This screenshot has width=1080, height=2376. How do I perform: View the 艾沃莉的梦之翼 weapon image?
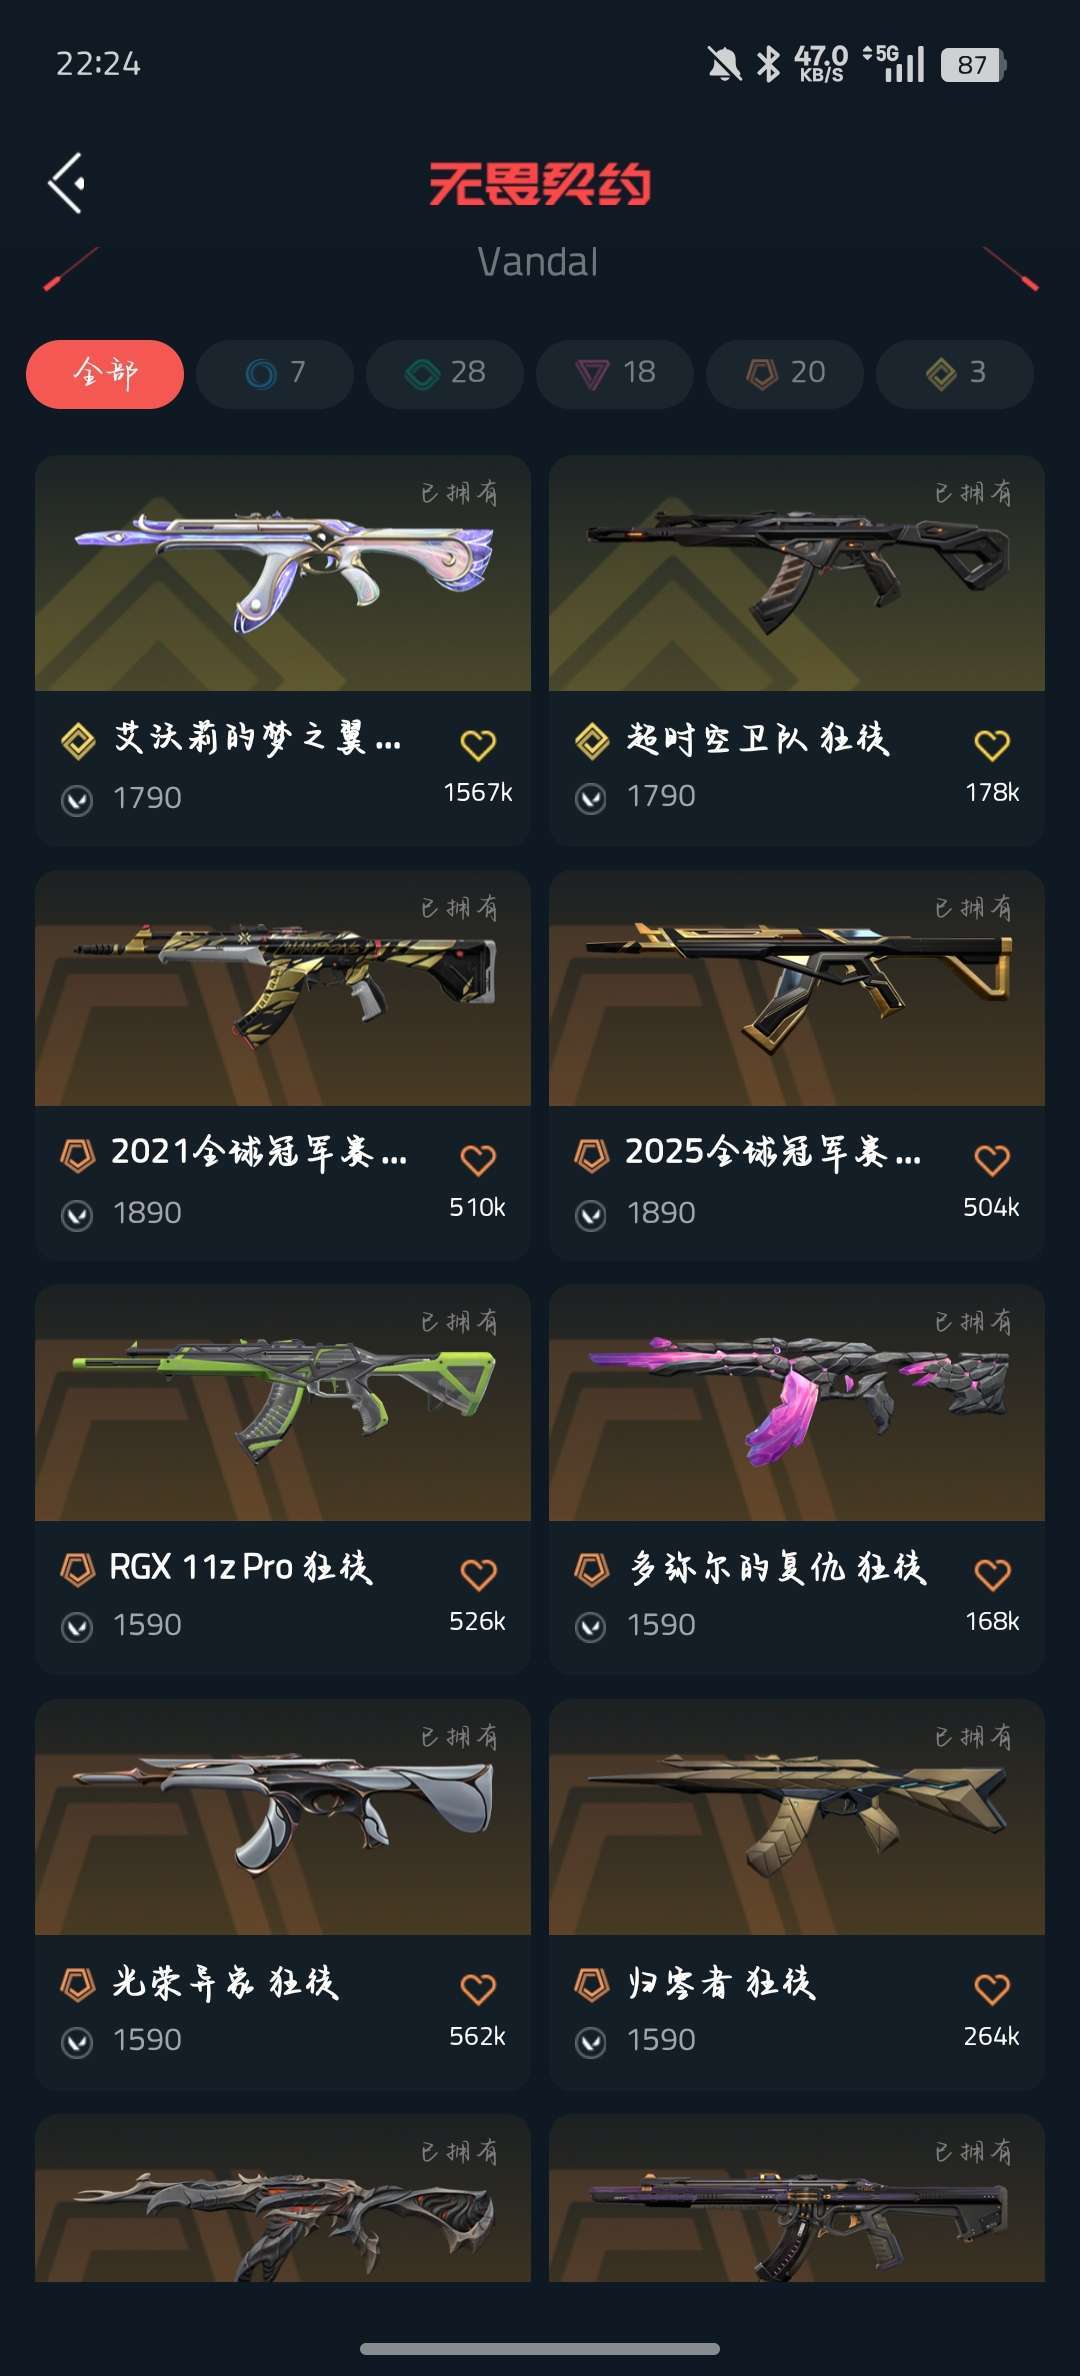pyautogui.click(x=283, y=573)
